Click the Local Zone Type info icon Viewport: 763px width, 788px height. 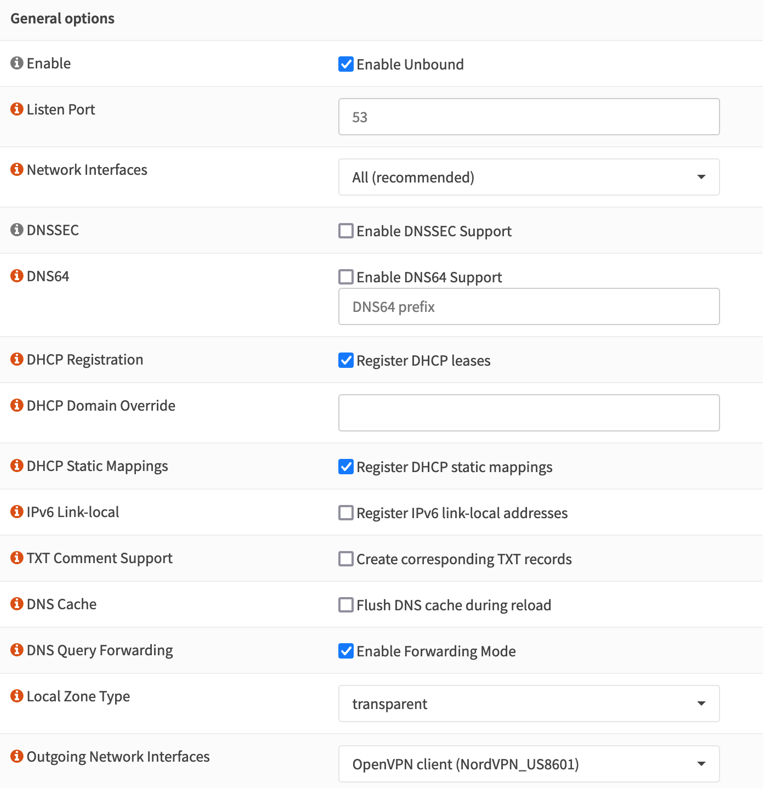[x=17, y=696]
